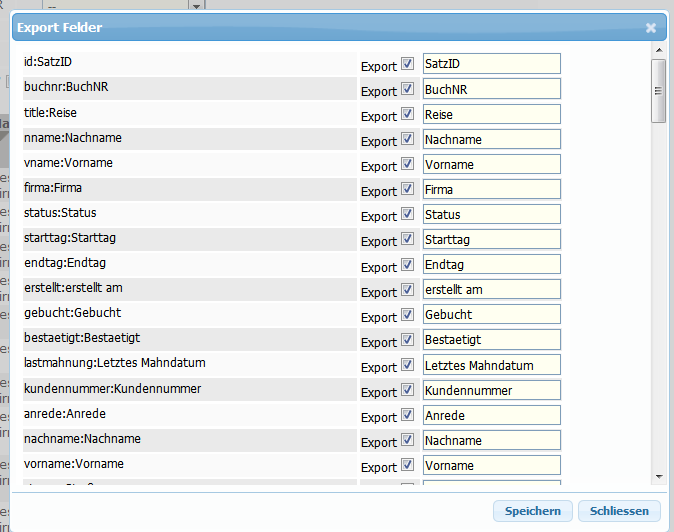Screen dimensions: 674x532
Task: Click the Schliessen button
Action: 619,511
